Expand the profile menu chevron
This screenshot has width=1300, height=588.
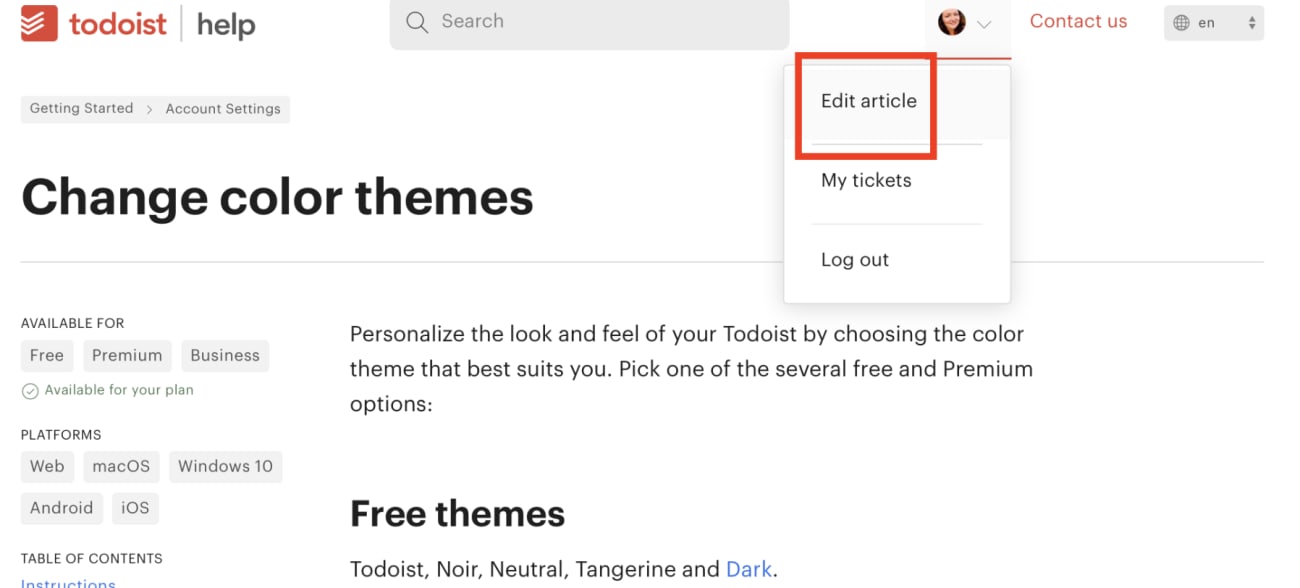pyautogui.click(x=984, y=24)
